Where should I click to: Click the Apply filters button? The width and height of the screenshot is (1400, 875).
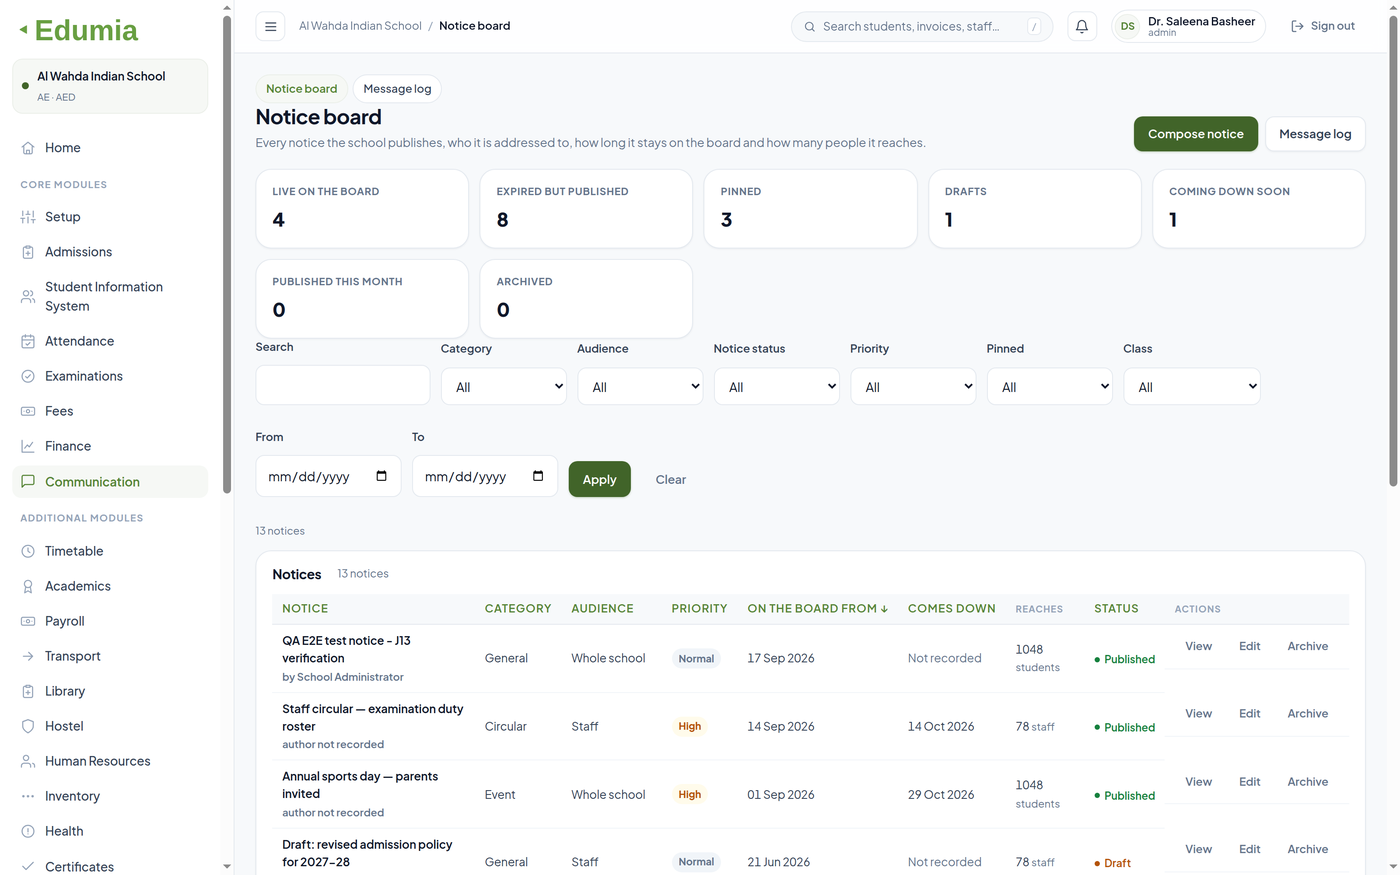click(599, 479)
